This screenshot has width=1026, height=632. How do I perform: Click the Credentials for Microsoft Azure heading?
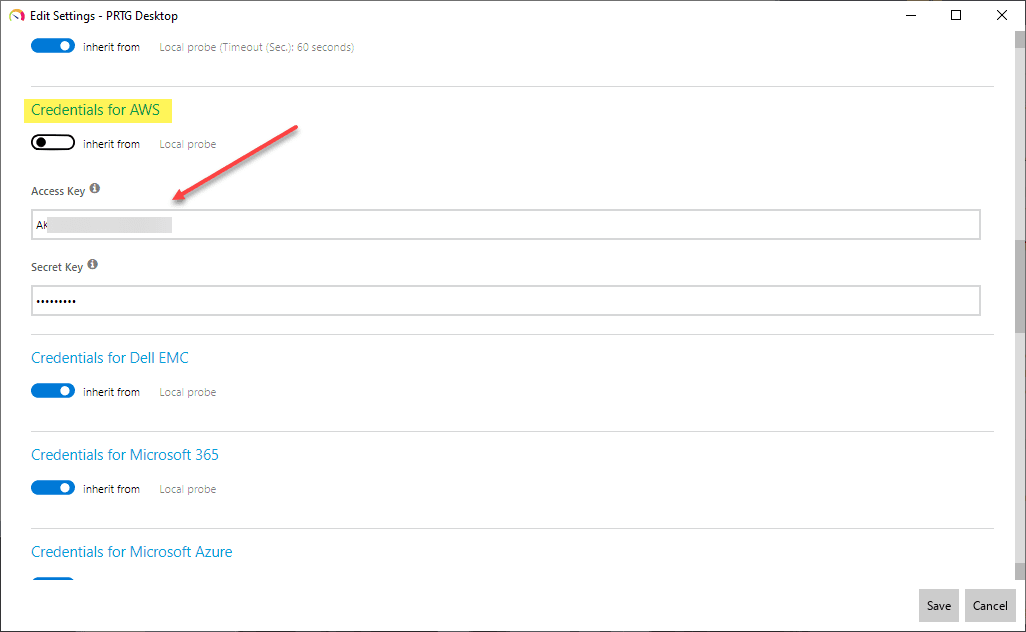(x=131, y=552)
